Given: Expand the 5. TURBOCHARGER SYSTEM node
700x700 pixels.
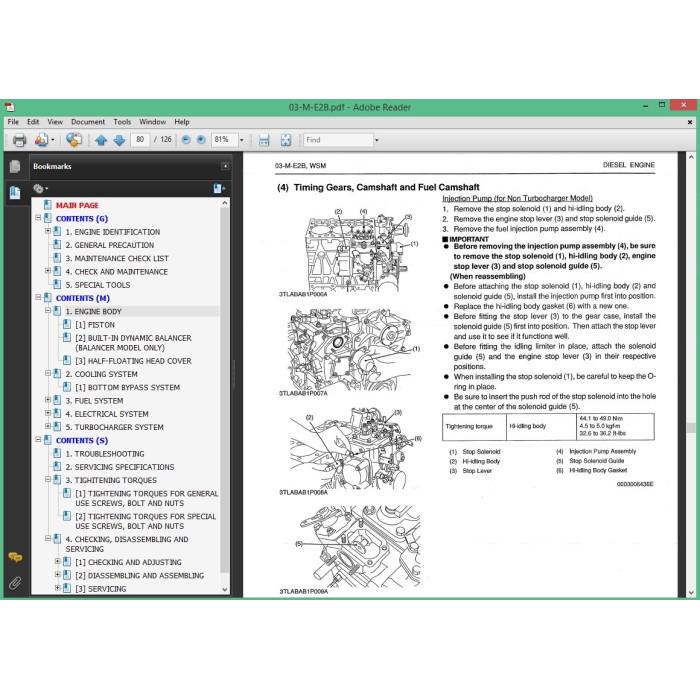Looking at the screenshot, I should [48, 426].
